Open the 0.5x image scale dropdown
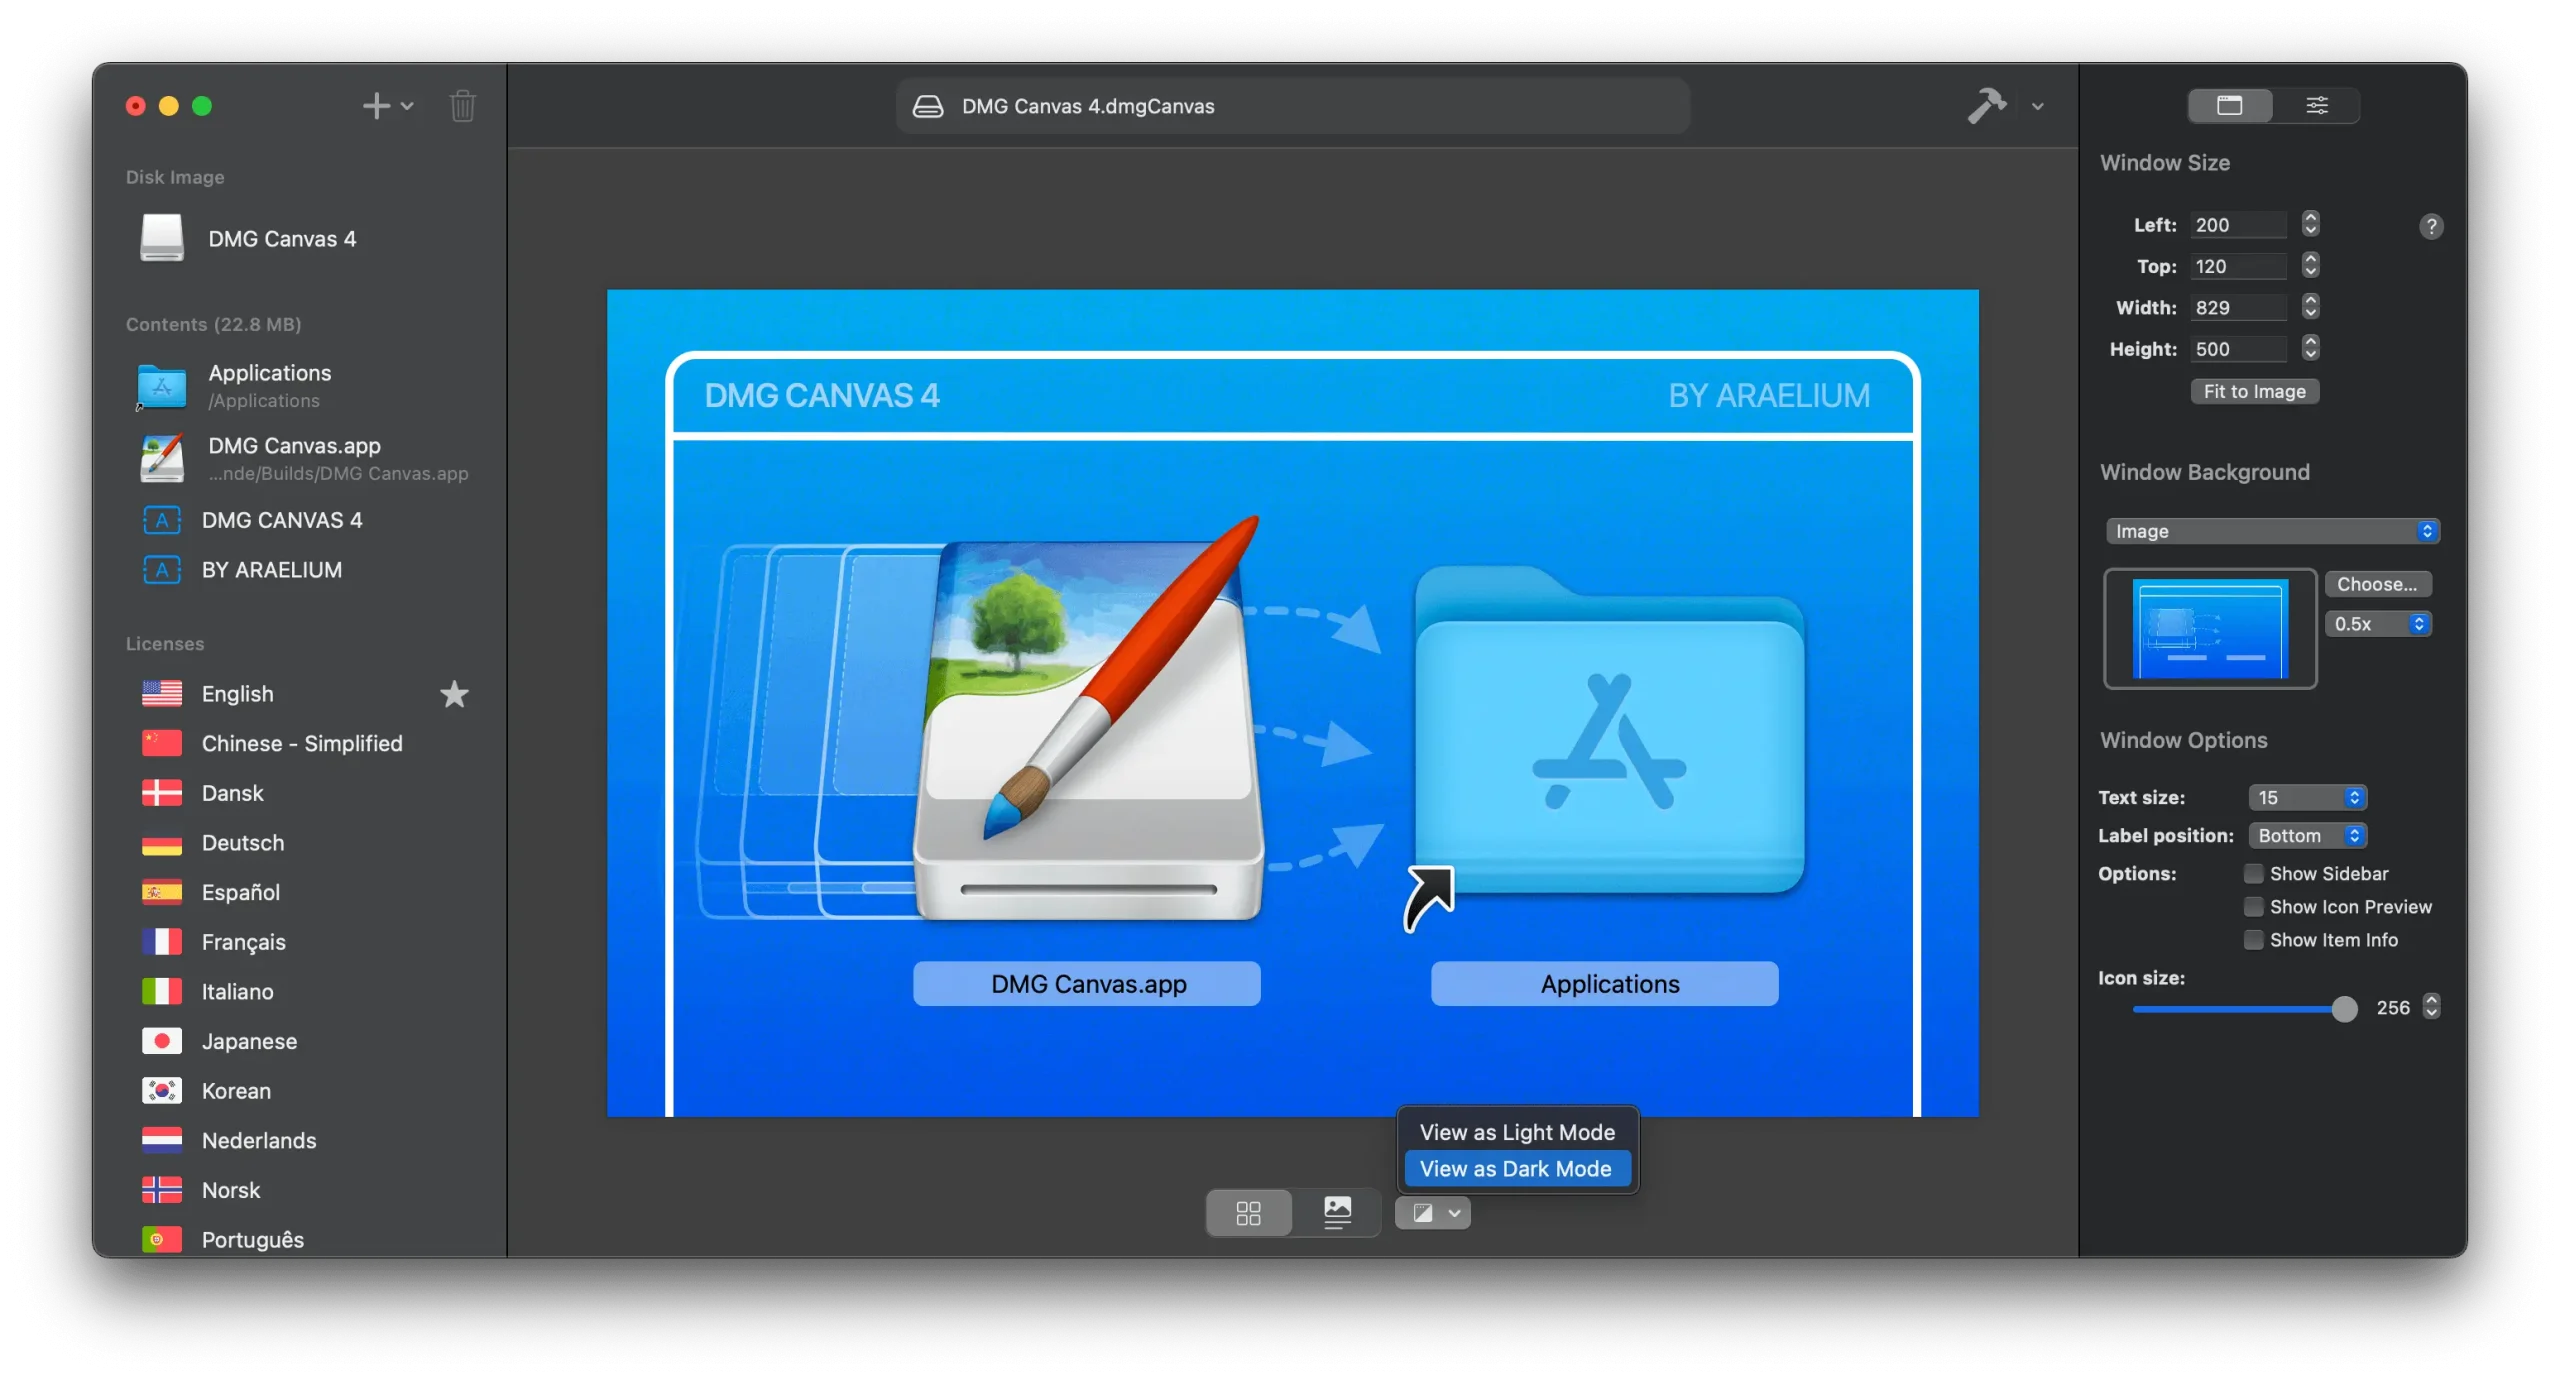2560x1380 pixels. (x=2377, y=624)
